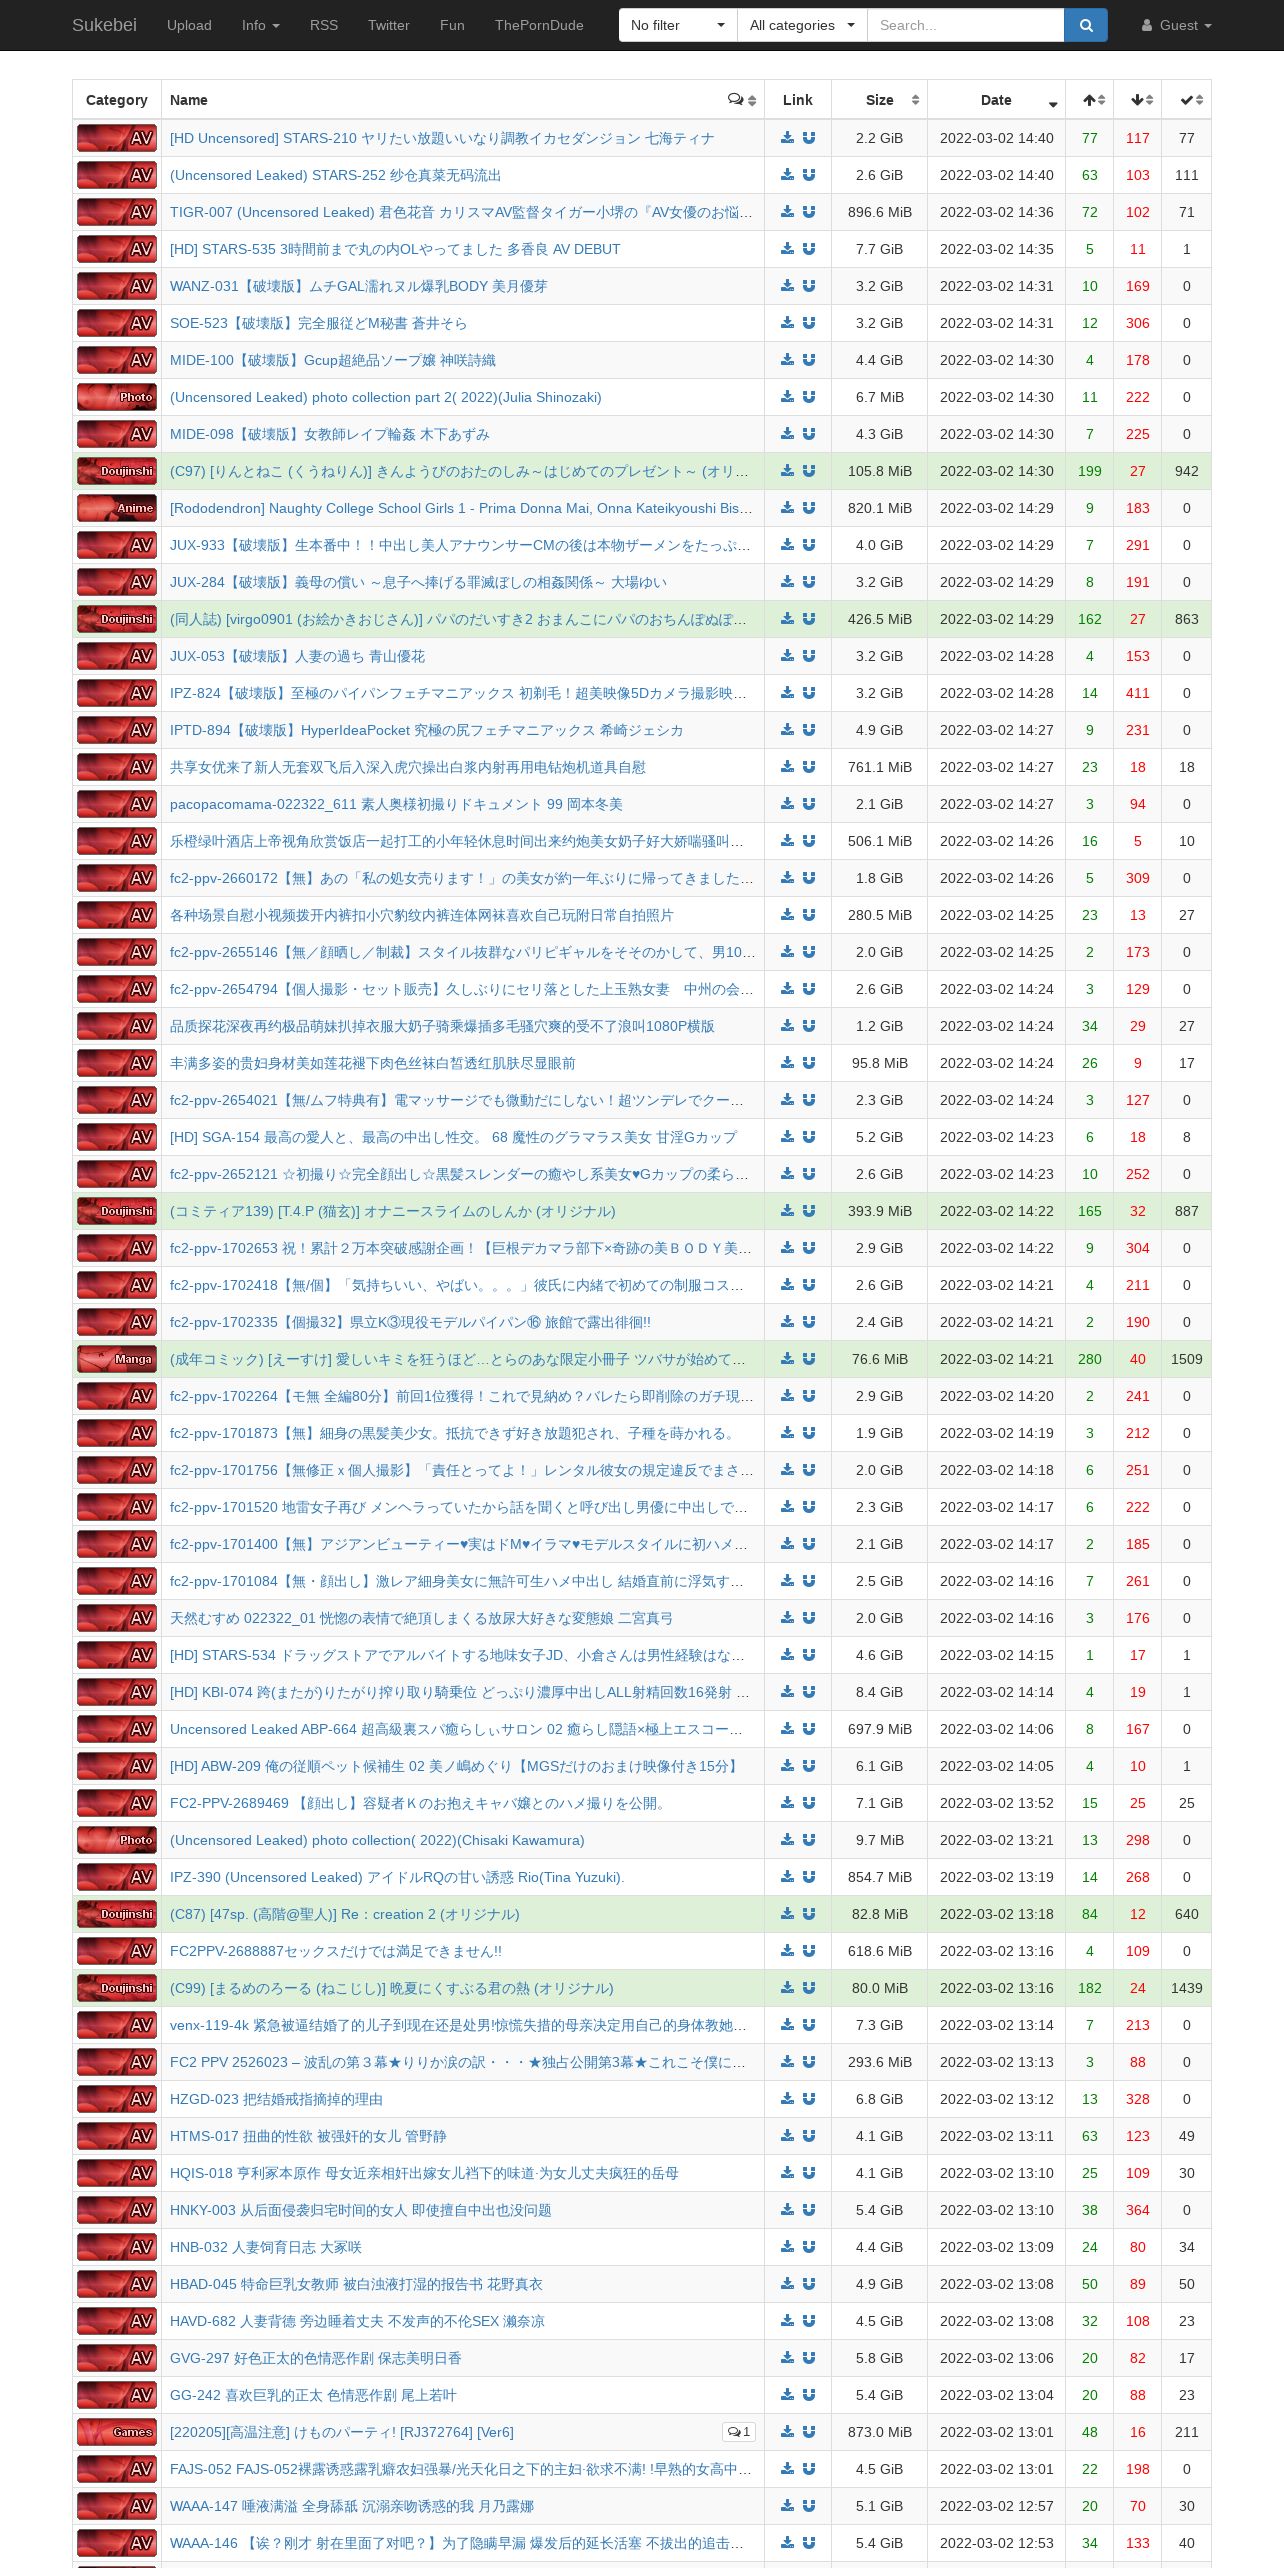Click date 2022-03-02 13:52
The height and width of the screenshot is (2568, 1284).
[996, 1803]
